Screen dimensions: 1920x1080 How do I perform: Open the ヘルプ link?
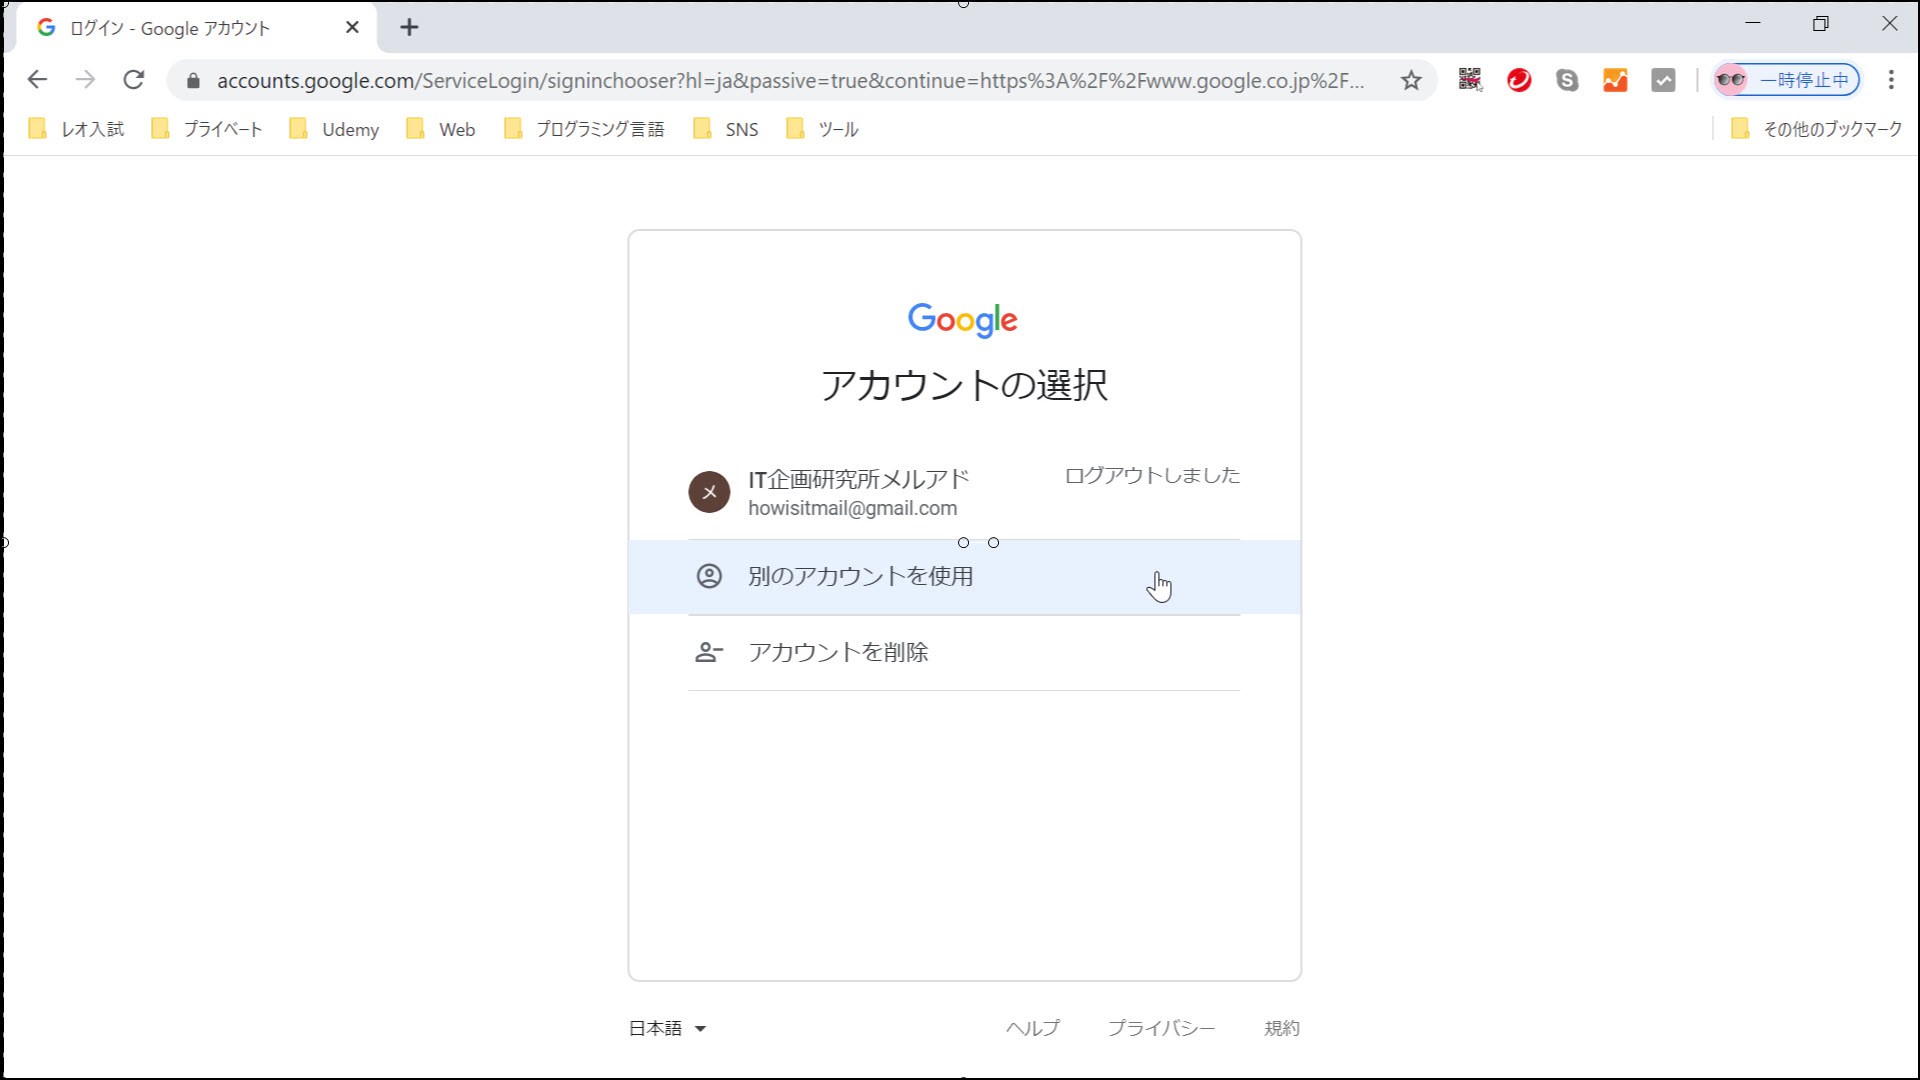point(1033,1028)
